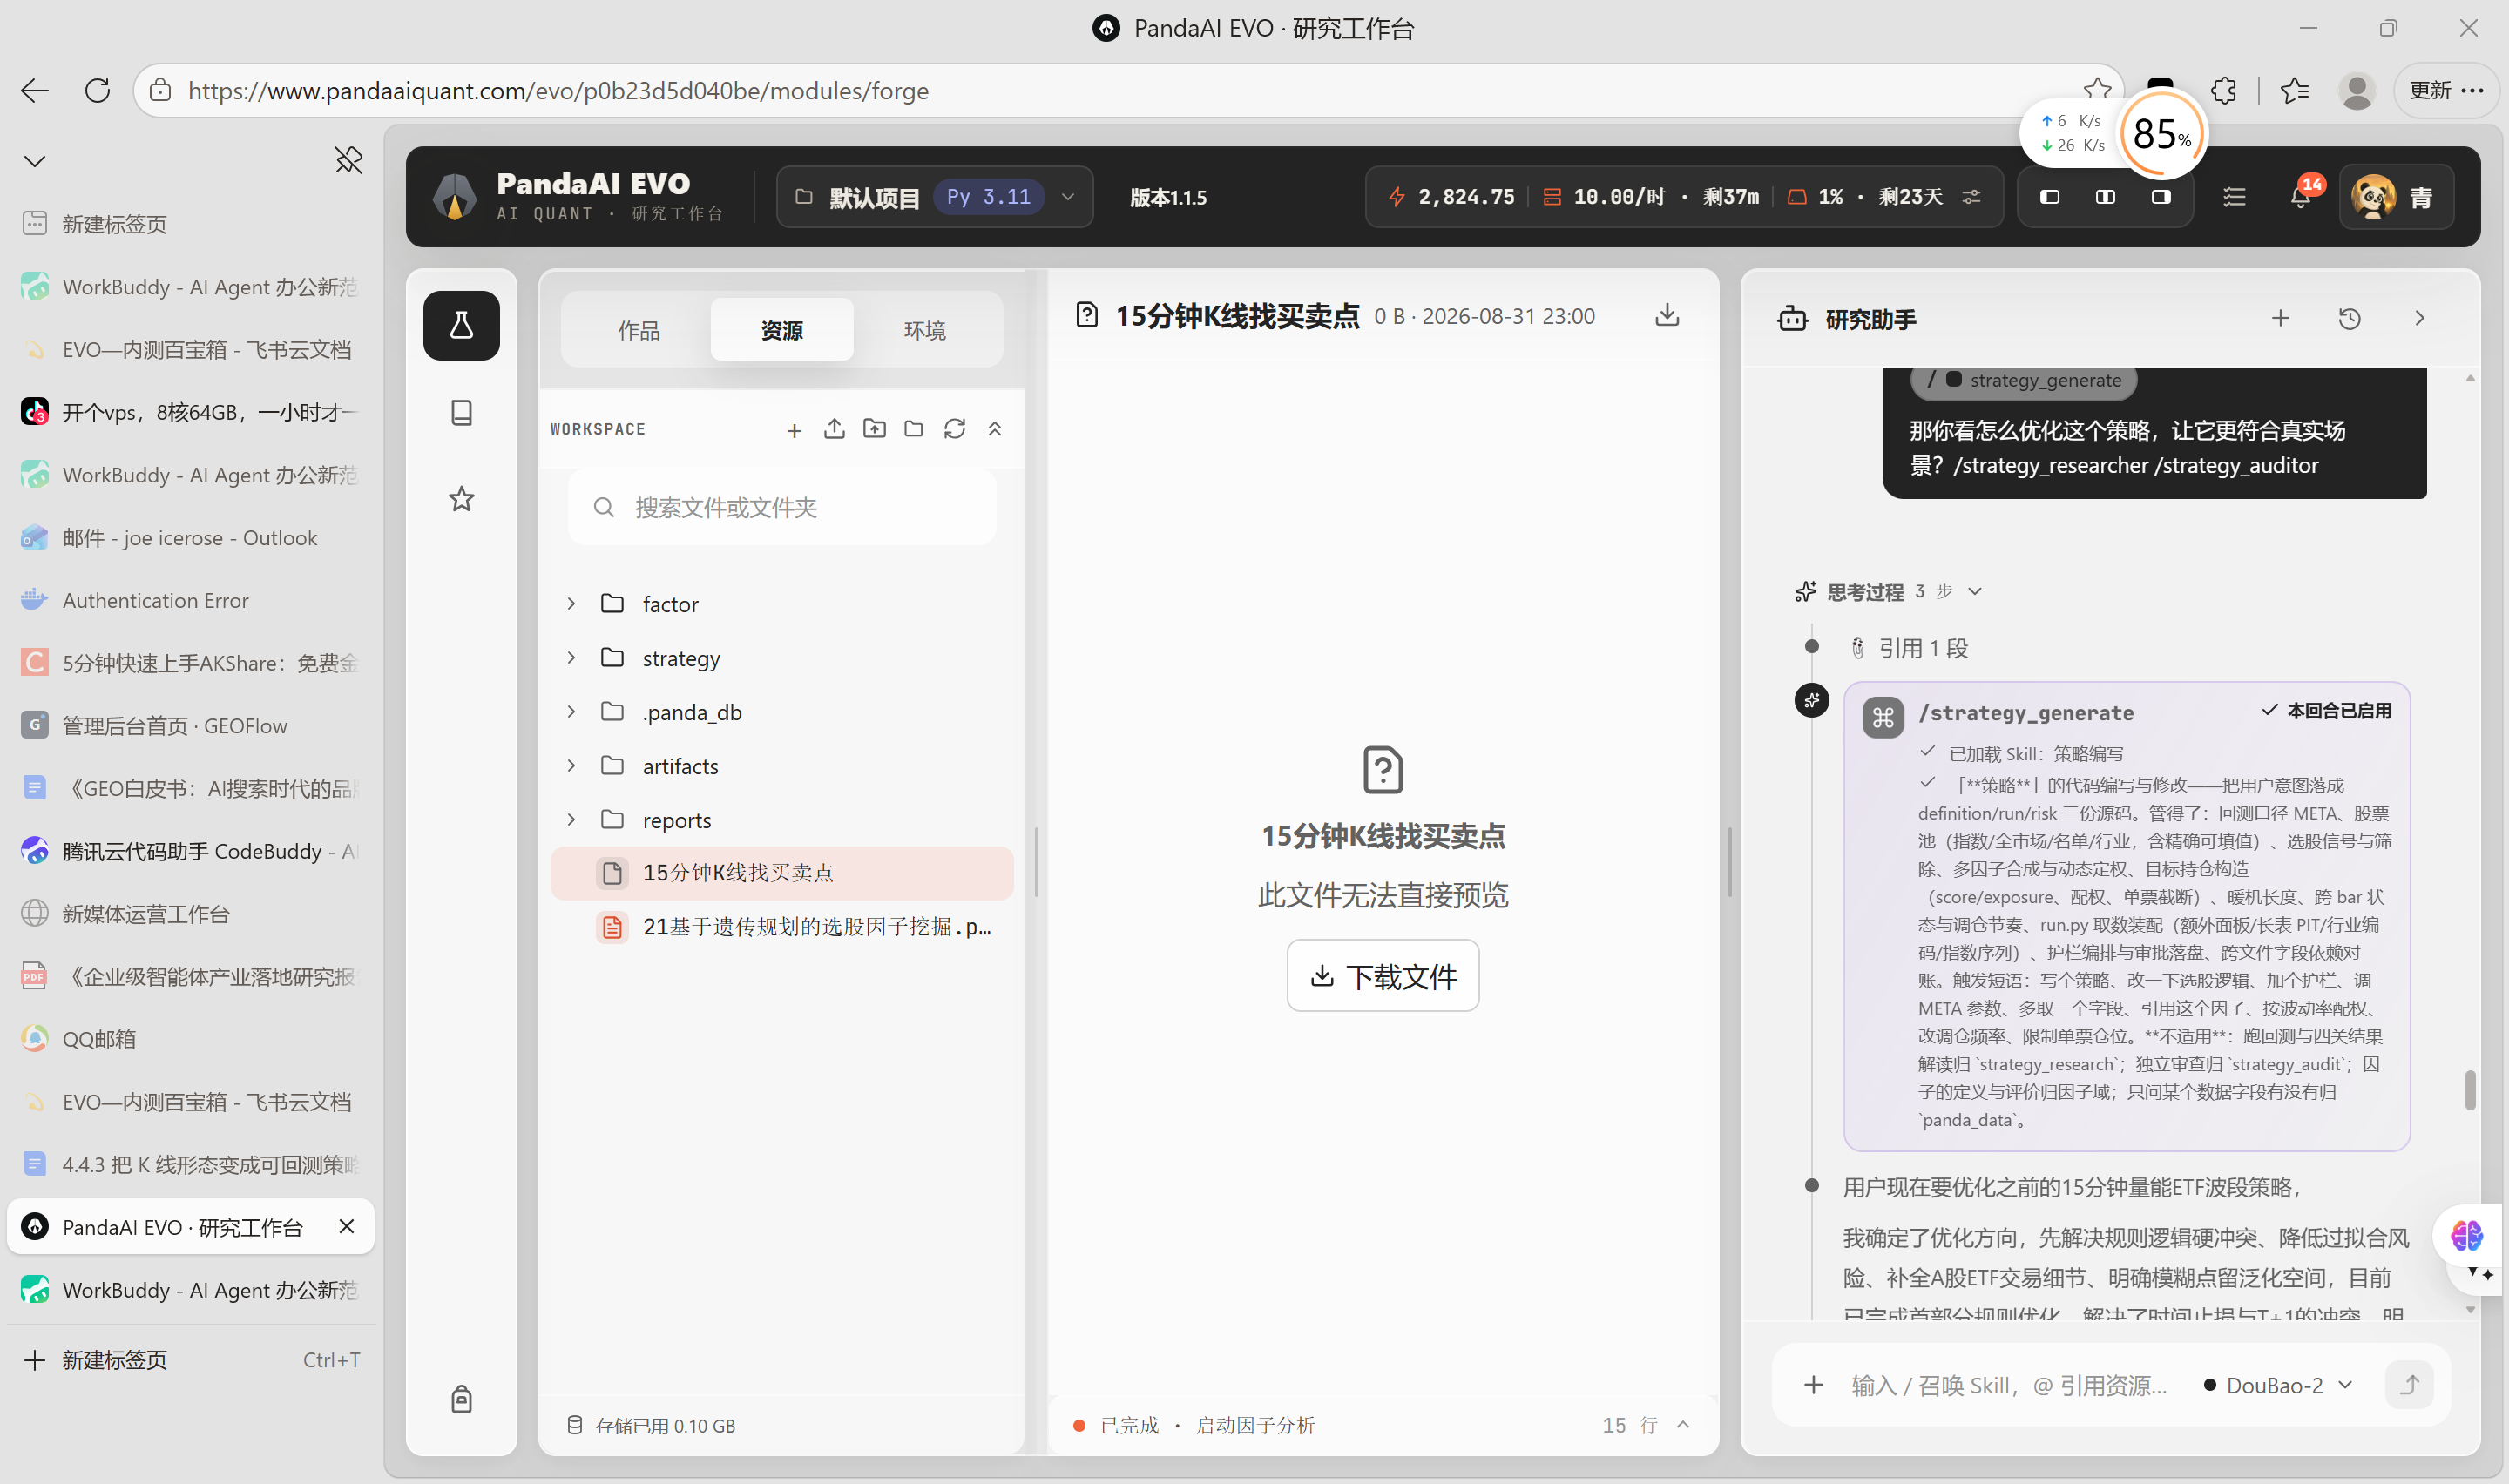
Task: Open the task list icon in header
Action: pos(2234,197)
